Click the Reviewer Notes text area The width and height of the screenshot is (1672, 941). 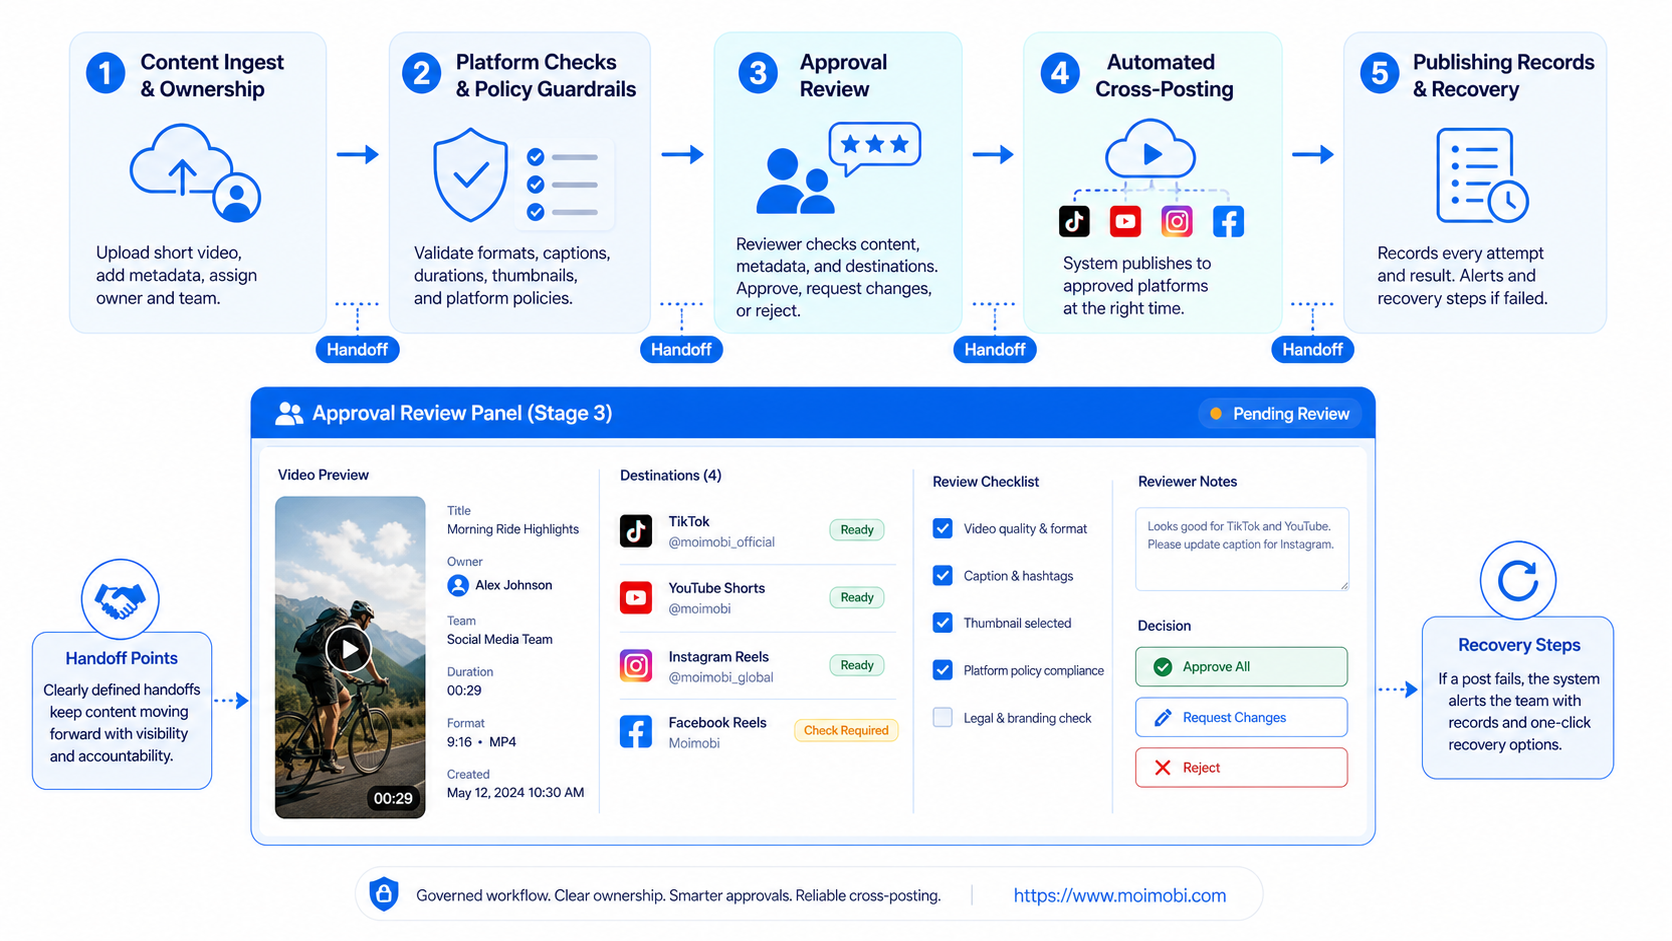pyautogui.click(x=1242, y=549)
